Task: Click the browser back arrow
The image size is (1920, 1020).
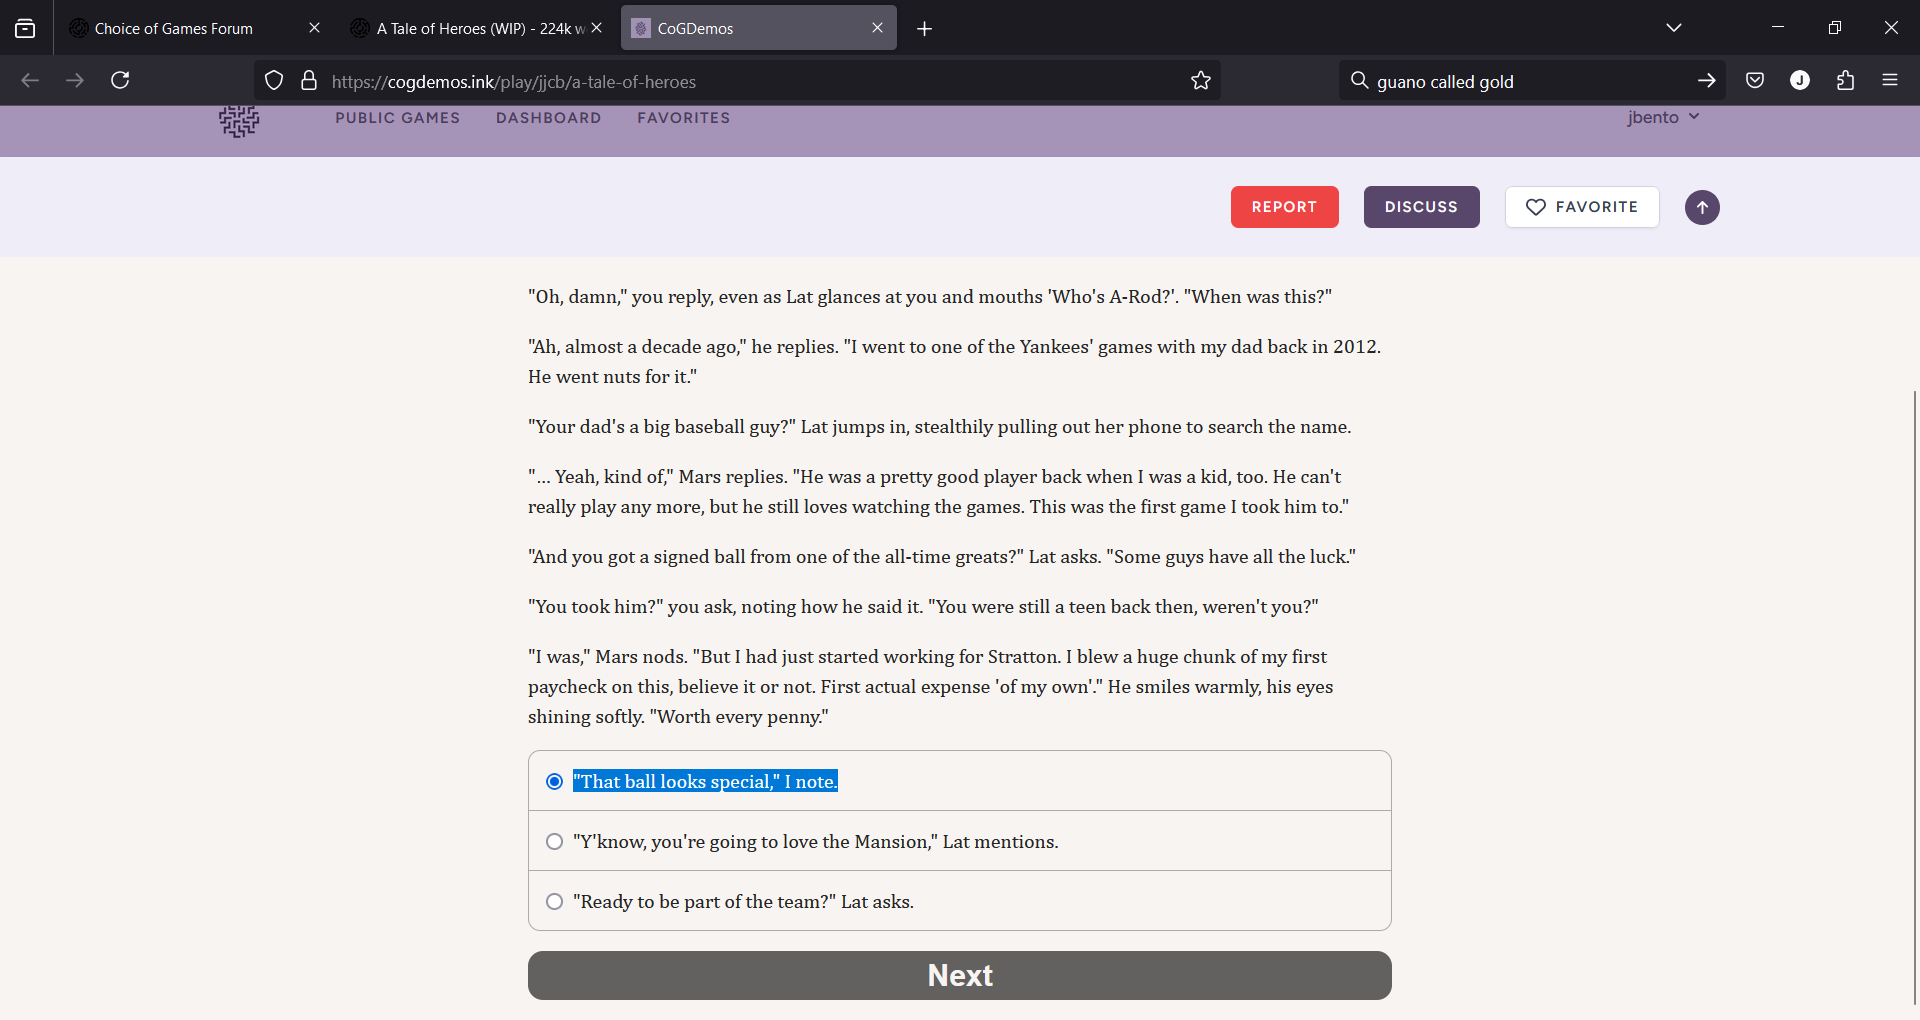Action: (30, 81)
